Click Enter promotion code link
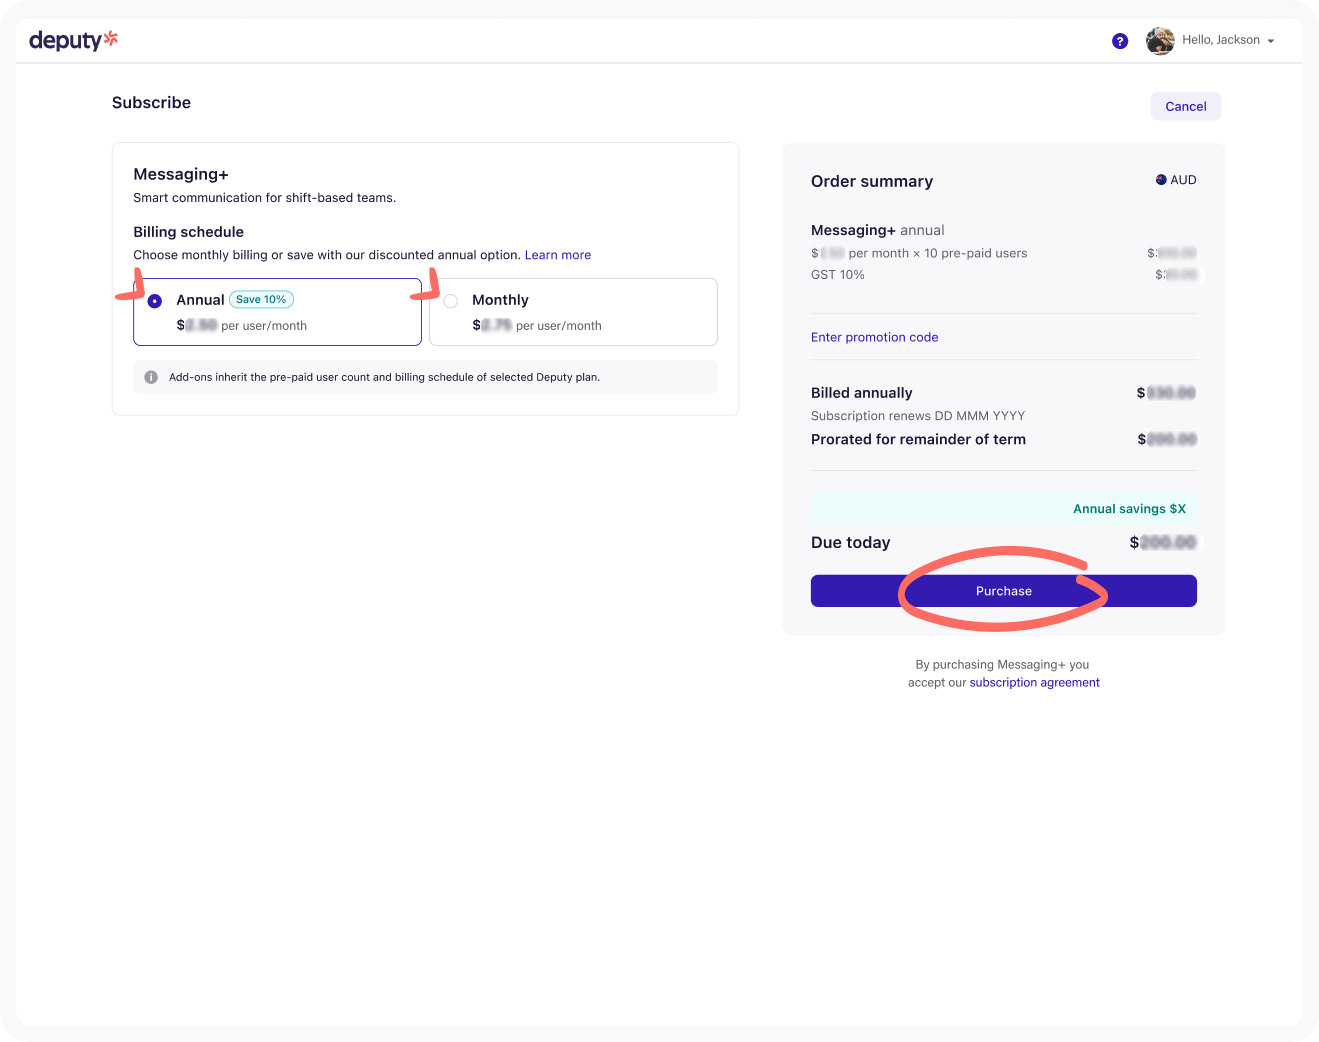 tap(874, 337)
